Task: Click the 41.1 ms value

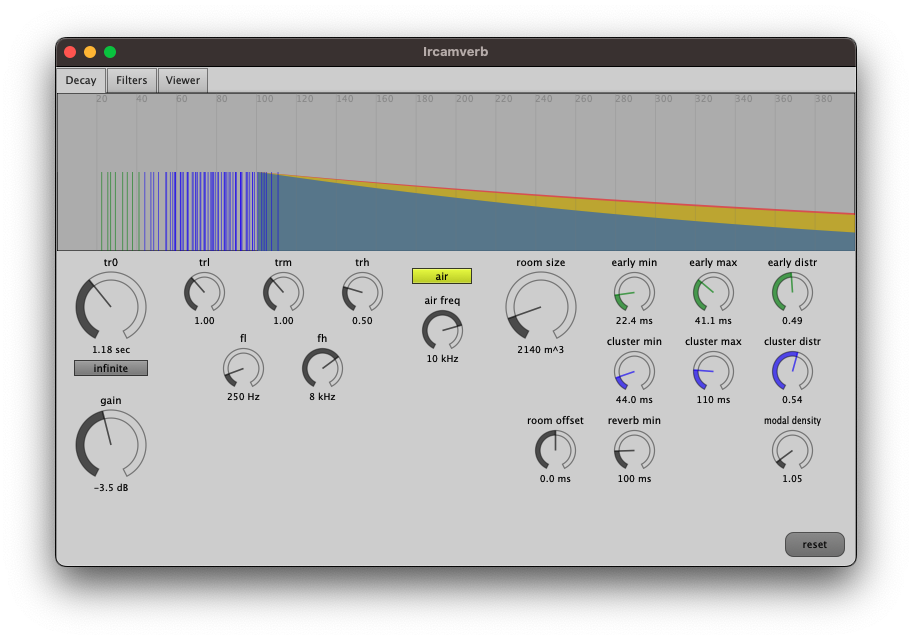Action: point(713,321)
